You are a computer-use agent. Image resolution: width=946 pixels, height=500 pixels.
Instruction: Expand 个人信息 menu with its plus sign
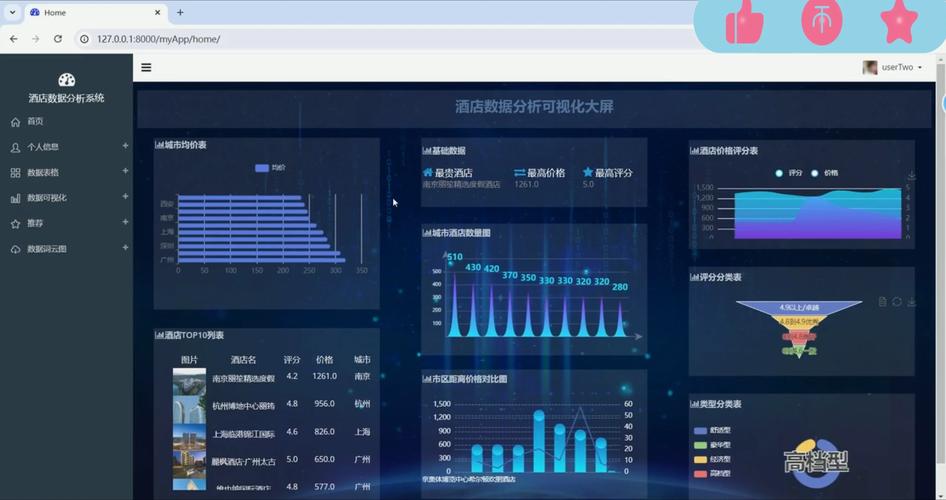pyautogui.click(x=125, y=146)
